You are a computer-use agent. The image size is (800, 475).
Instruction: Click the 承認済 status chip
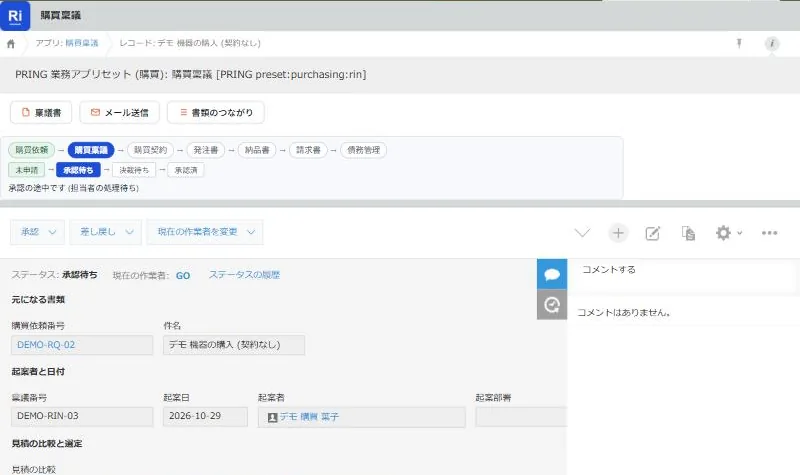coord(186,170)
